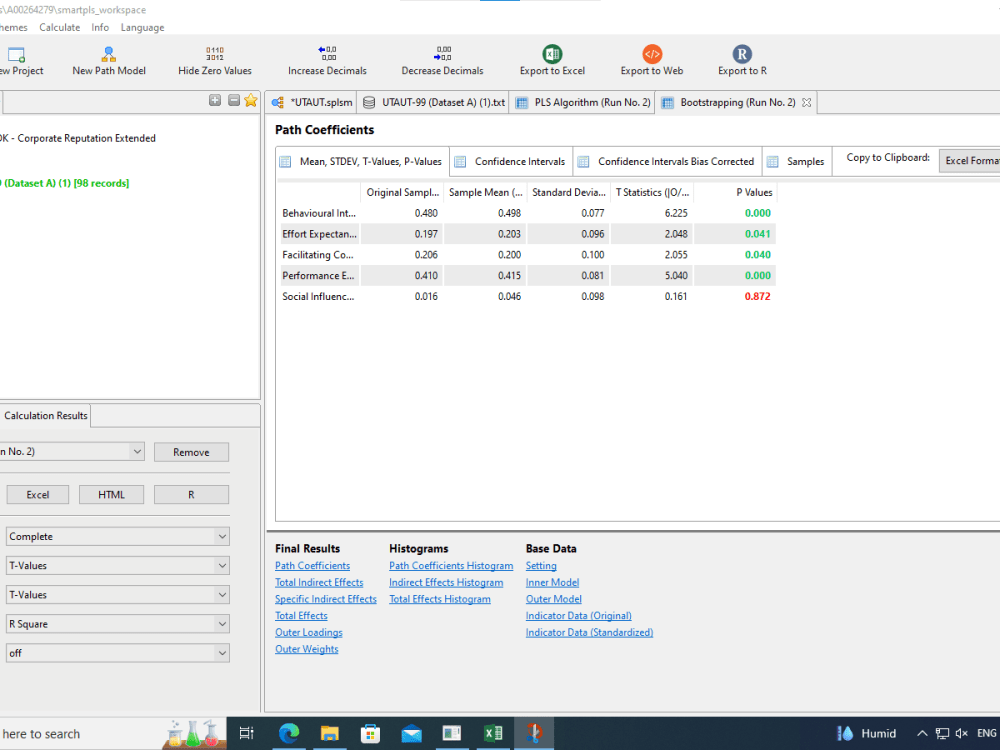This screenshot has height=750, width=1000.
Task: Open the calculation run selection dropdown
Action: [x=70, y=451]
